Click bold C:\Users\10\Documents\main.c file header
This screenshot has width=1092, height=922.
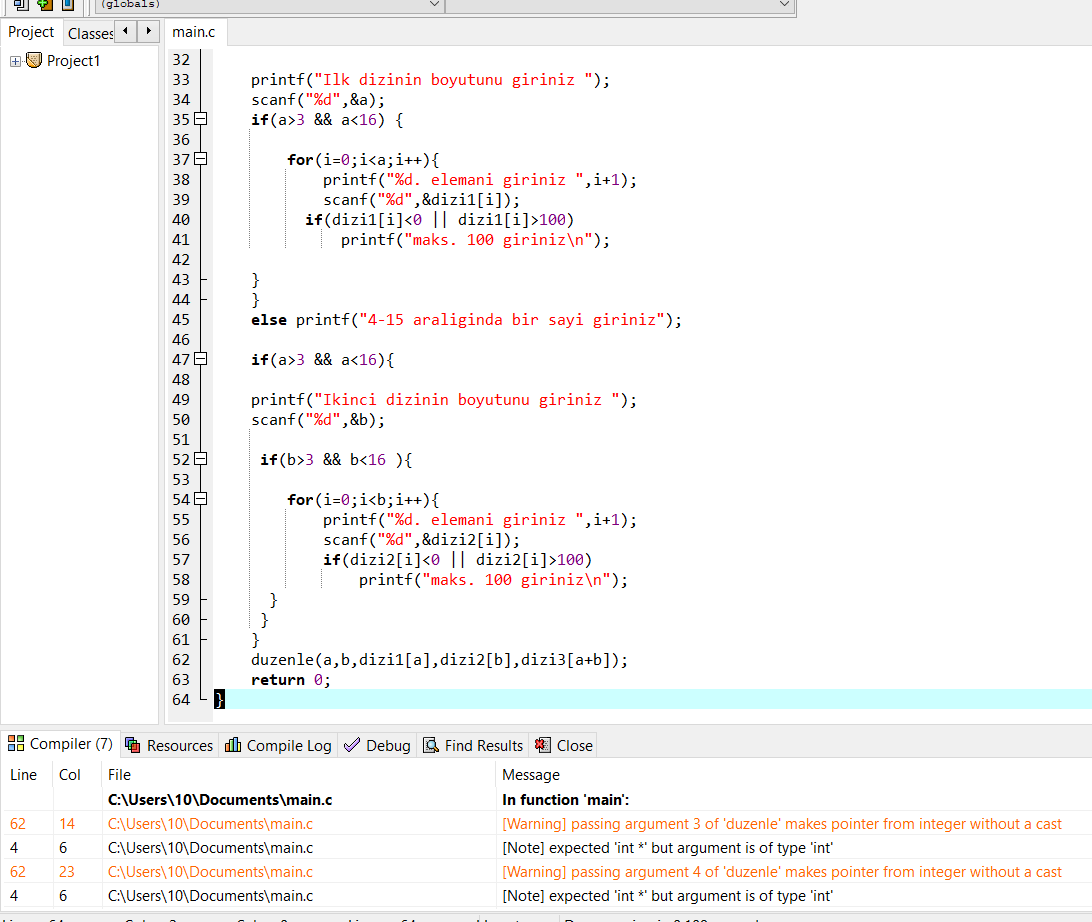[220, 799]
